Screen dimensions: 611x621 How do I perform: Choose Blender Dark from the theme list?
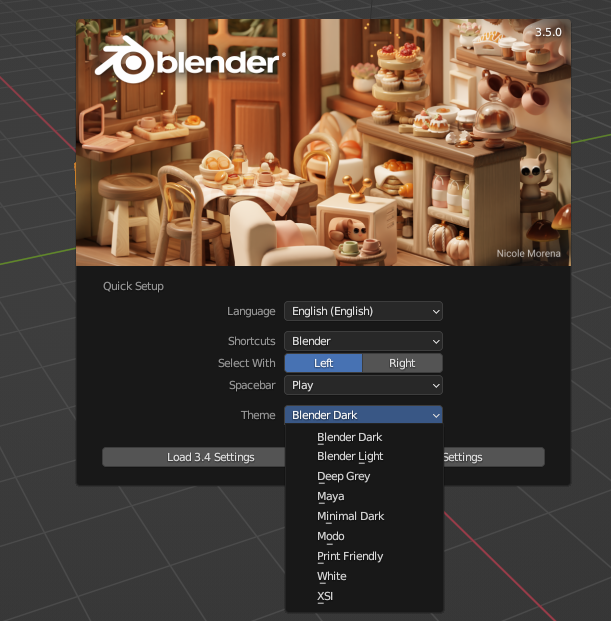tap(364, 437)
